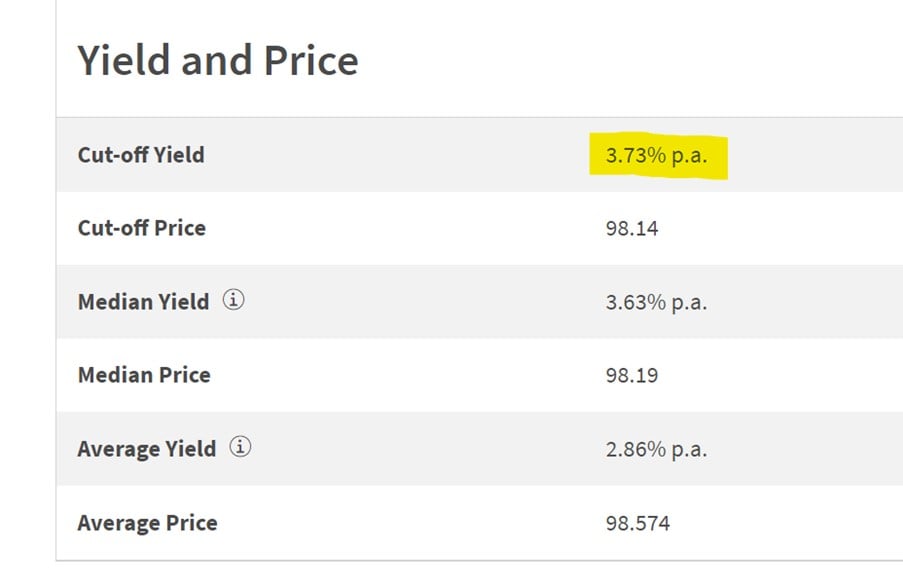
Task: Select the 3.63% p.a. median yield value
Action: coord(656,302)
